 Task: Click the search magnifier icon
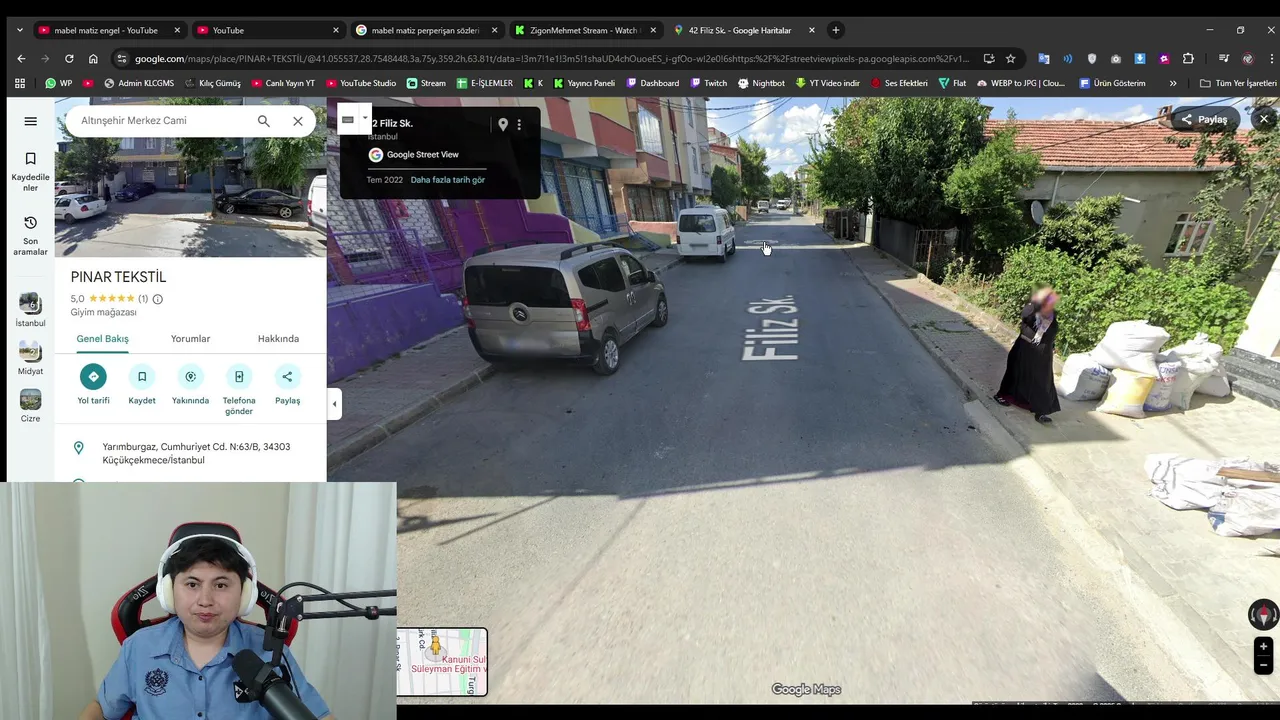coord(263,121)
